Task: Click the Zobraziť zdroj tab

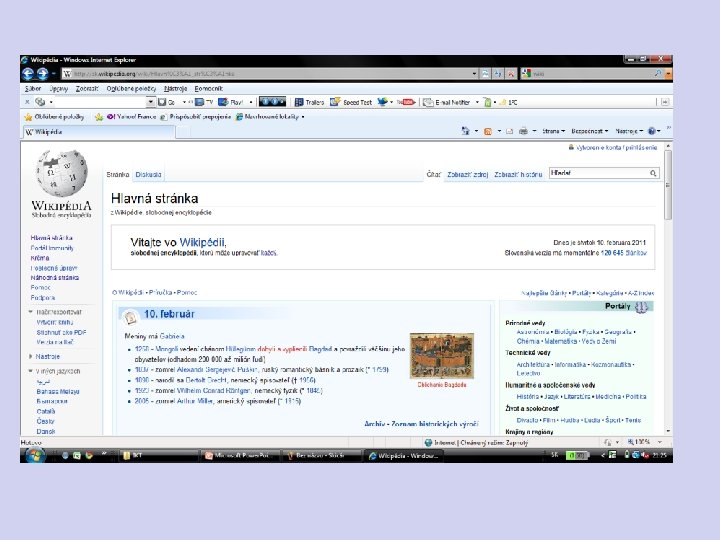Action: [x=467, y=174]
